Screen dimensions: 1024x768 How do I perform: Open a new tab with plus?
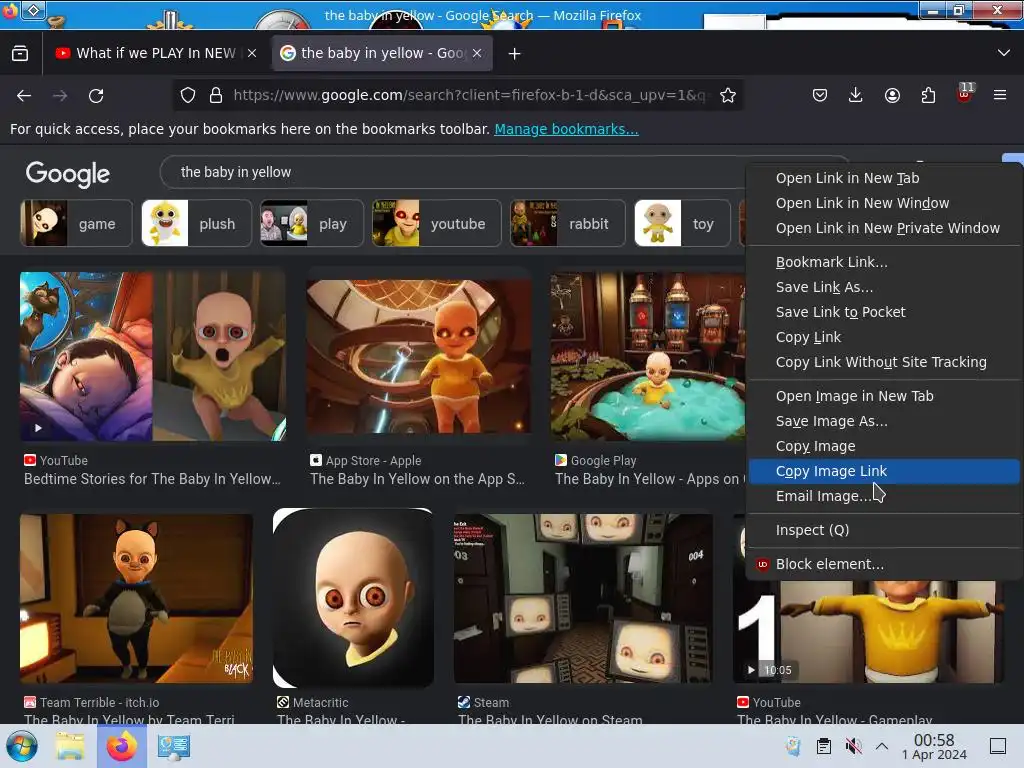click(x=515, y=54)
